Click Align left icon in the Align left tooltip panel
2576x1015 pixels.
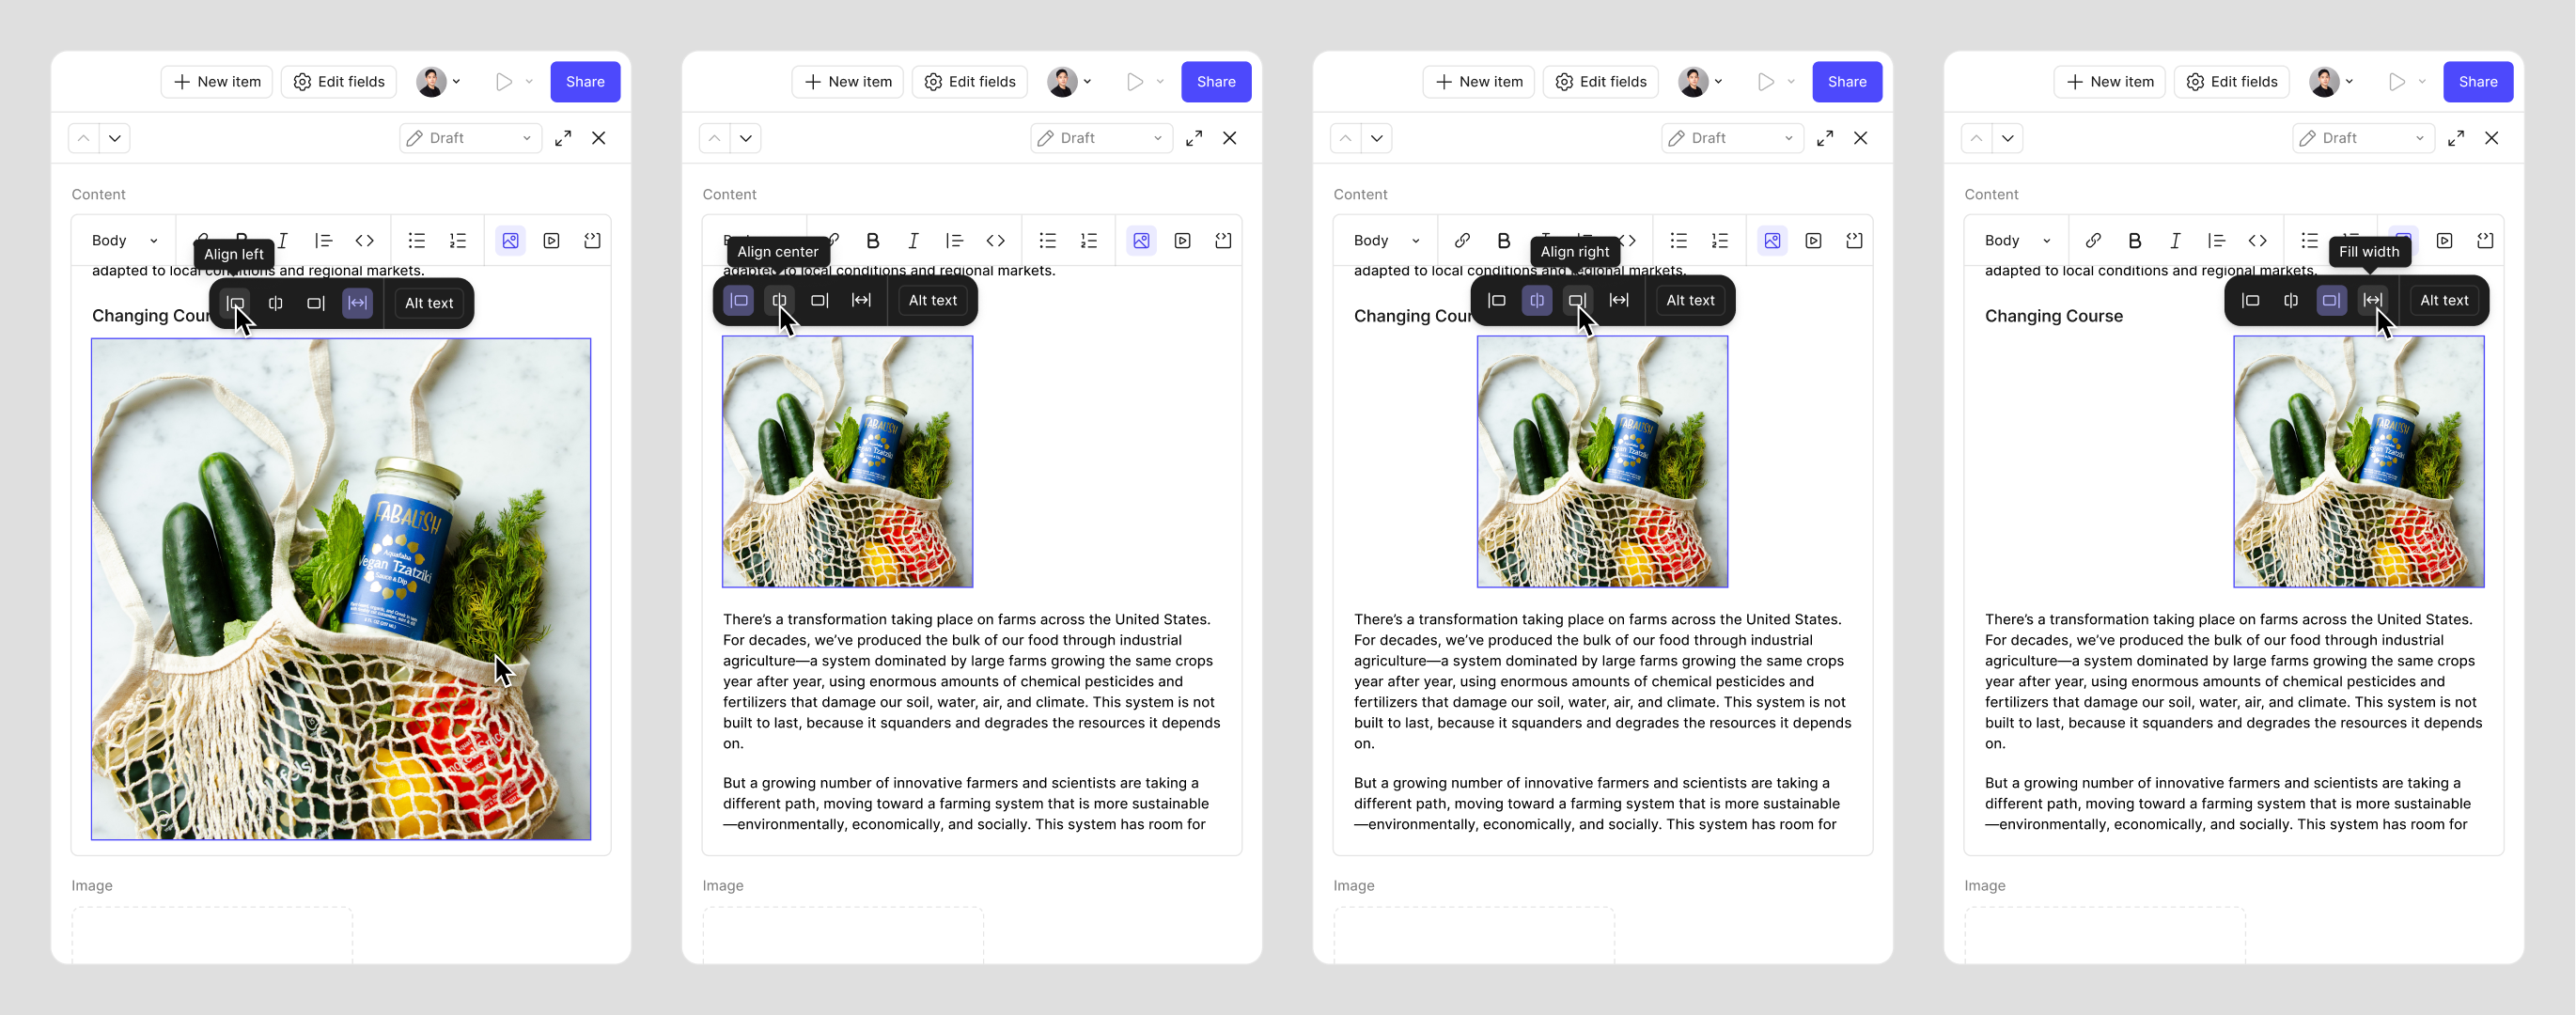[235, 303]
